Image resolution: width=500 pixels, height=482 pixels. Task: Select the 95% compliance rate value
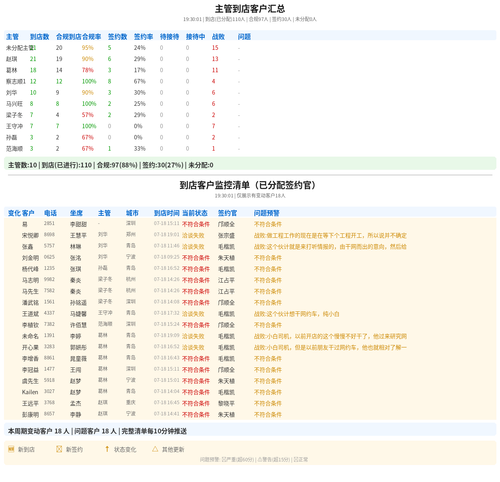coord(88,48)
